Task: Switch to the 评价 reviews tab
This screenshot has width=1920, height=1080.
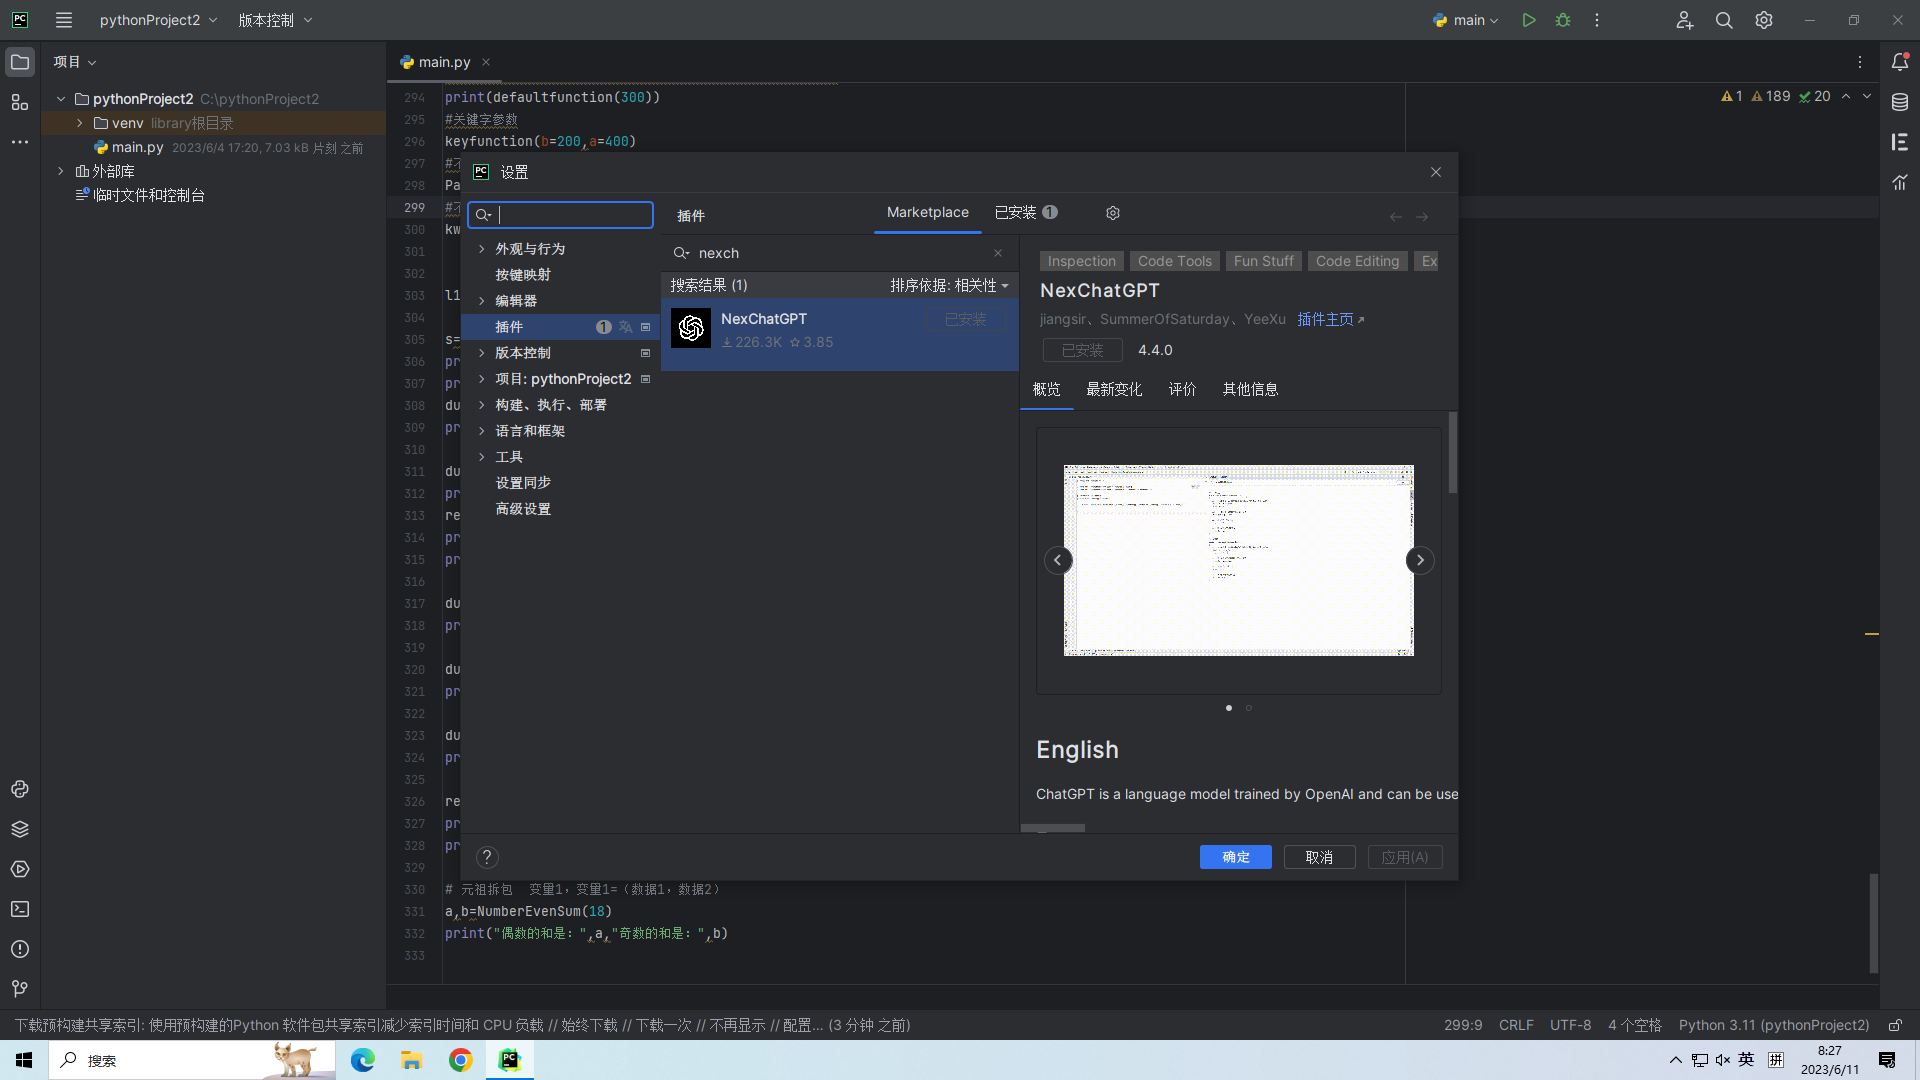Action: coord(1182,390)
